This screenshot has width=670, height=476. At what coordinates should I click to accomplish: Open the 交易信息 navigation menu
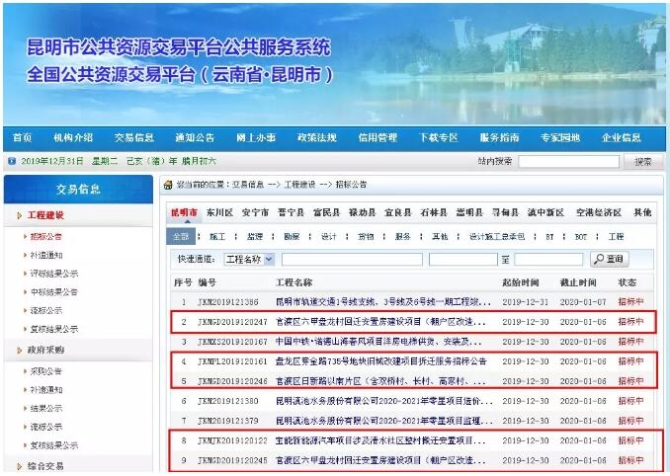[x=133, y=137]
